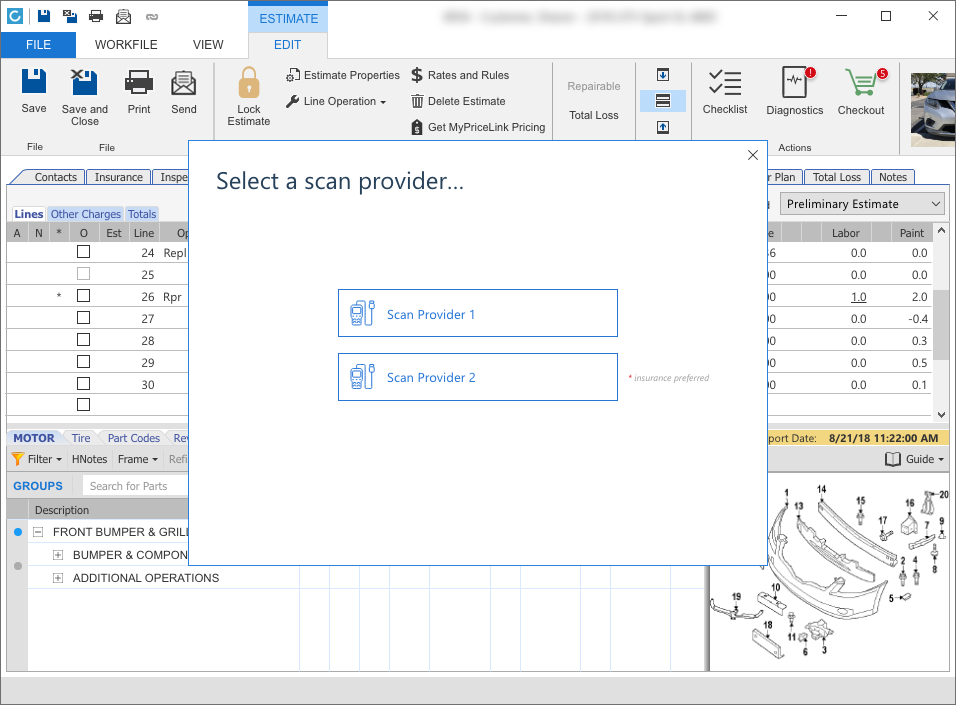This screenshot has height=705, width=956.
Task: Toggle checkbox in the empty last line
Action: click(x=84, y=404)
